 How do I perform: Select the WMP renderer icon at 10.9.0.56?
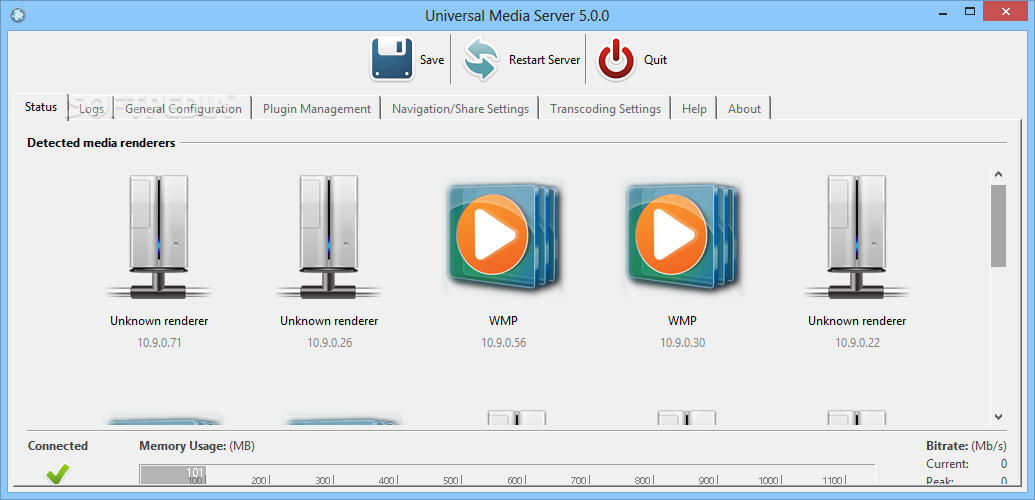pyautogui.click(x=505, y=237)
